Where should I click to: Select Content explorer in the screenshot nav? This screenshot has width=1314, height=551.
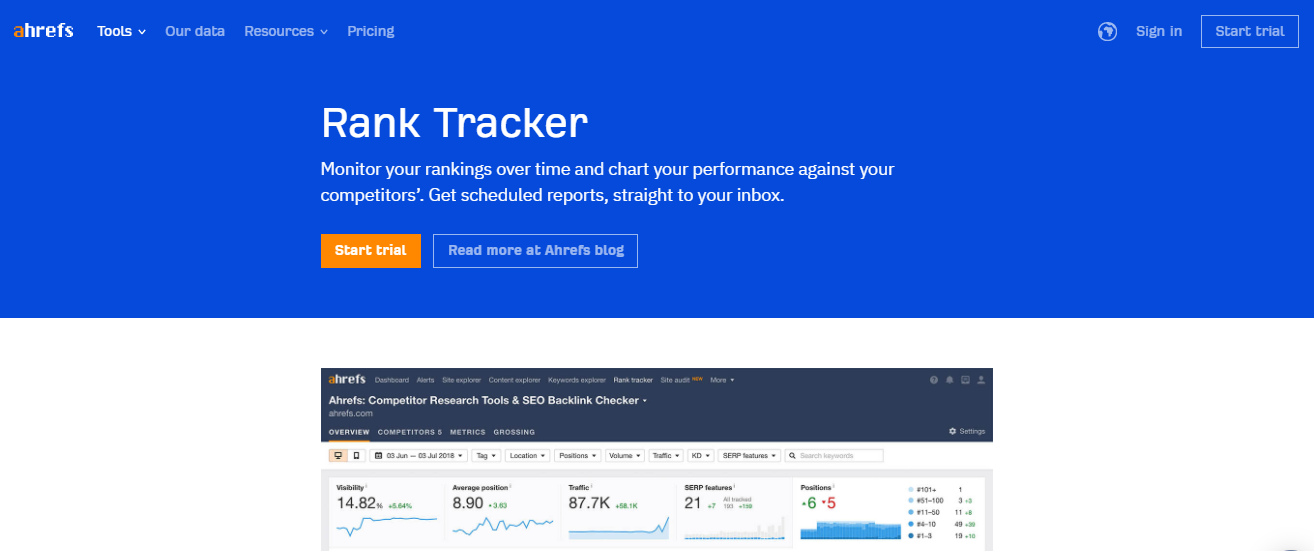pyautogui.click(x=515, y=380)
